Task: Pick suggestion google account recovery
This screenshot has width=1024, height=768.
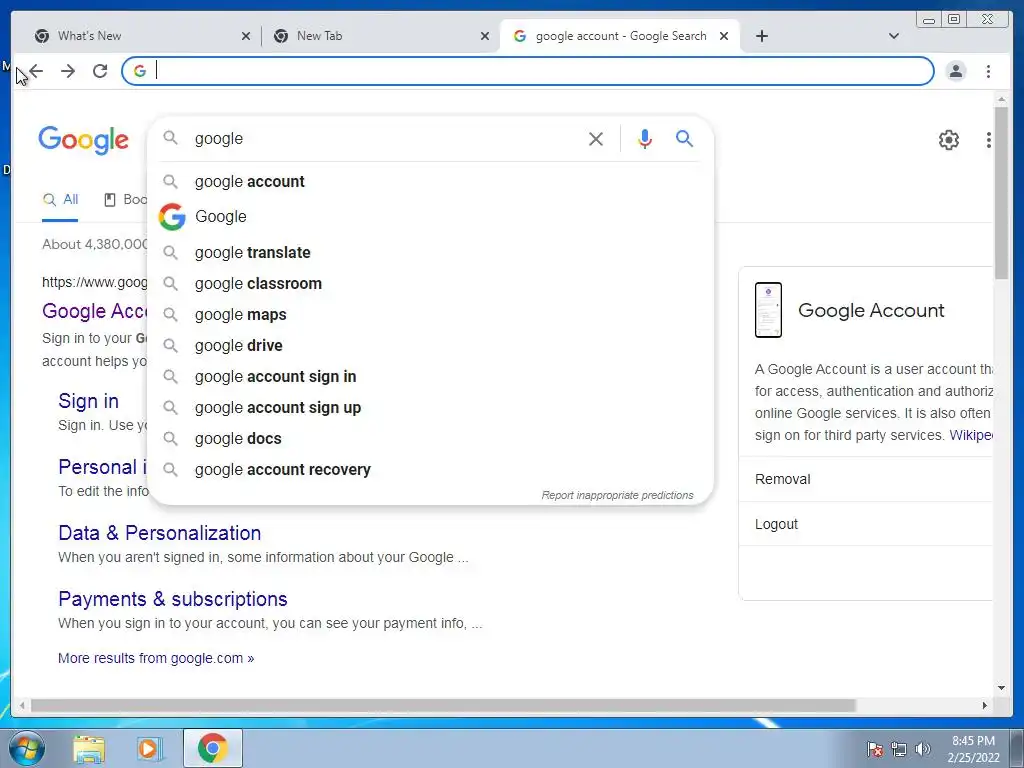Action: (431, 470)
